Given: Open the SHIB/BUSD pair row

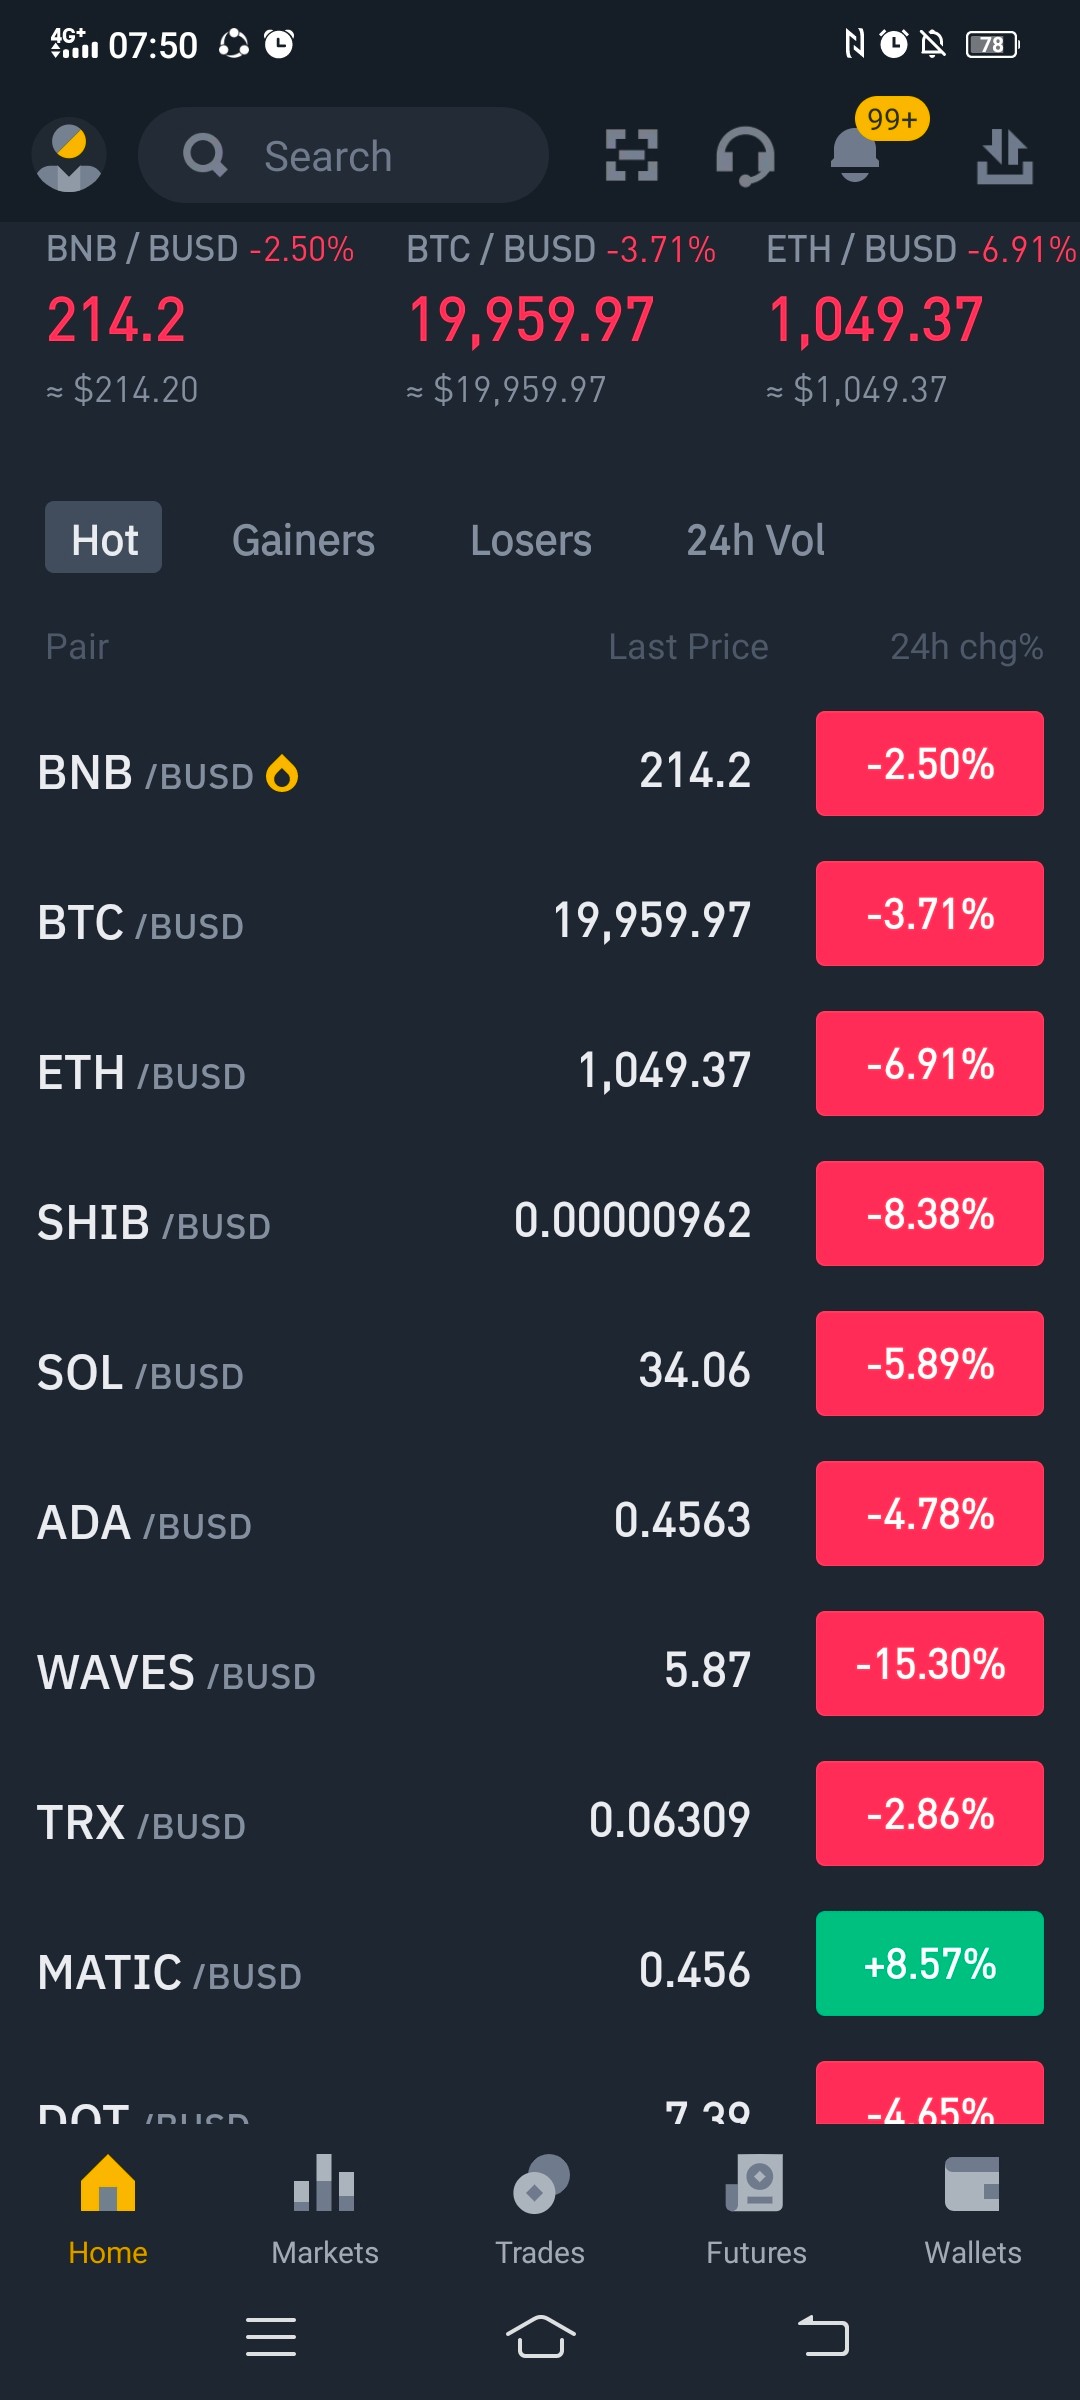Looking at the screenshot, I should coord(540,1220).
